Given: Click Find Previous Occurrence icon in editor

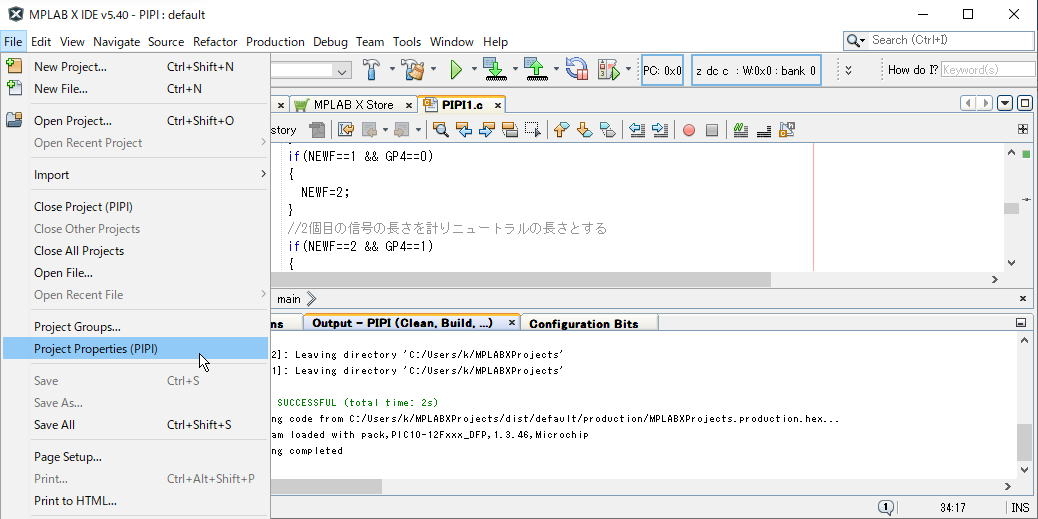Looking at the screenshot, I should (x=464, y=130).
